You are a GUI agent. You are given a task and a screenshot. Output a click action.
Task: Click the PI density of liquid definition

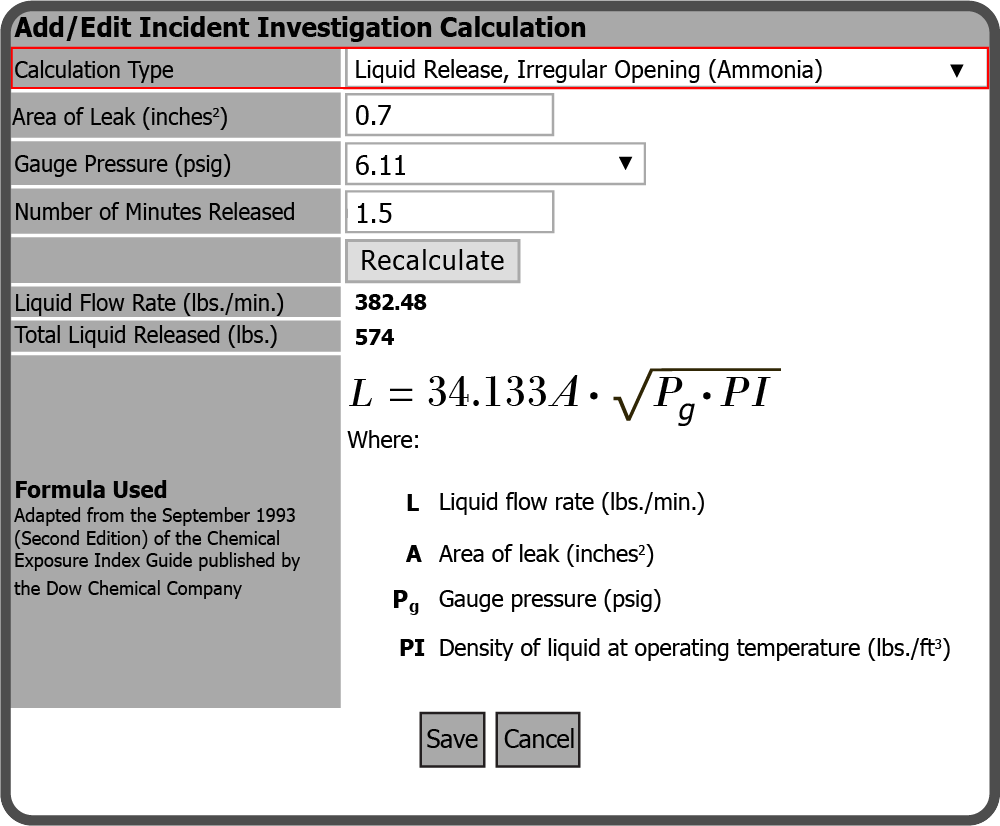(693, 648)
